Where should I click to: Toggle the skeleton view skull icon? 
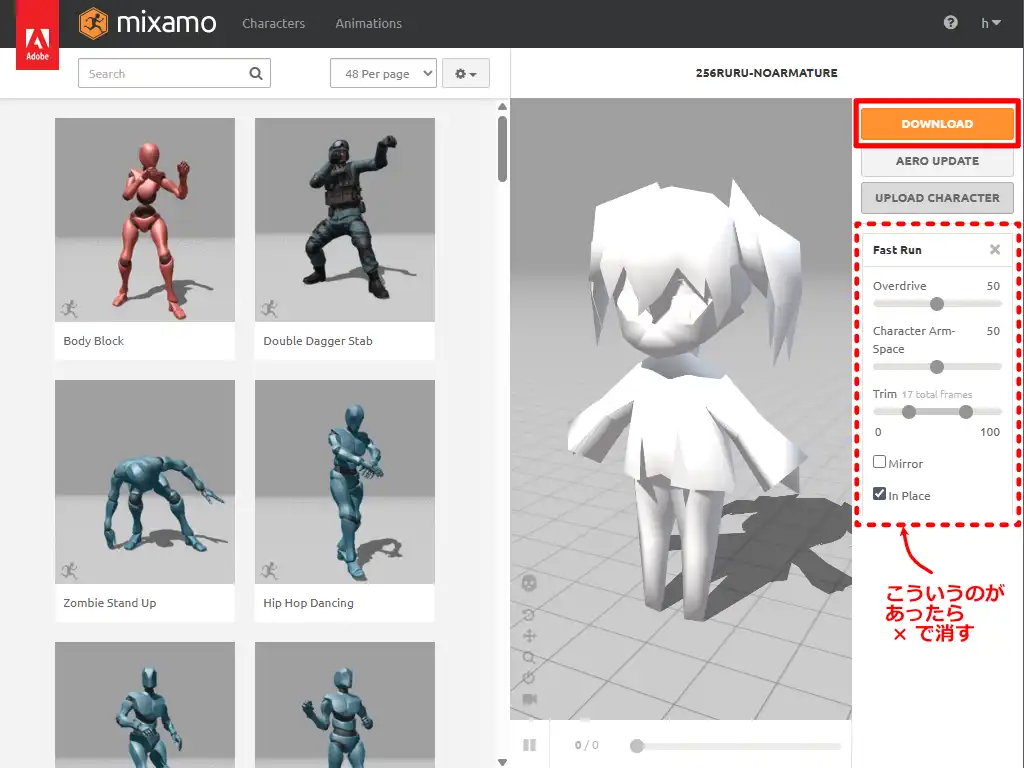[x=530, y=583]
